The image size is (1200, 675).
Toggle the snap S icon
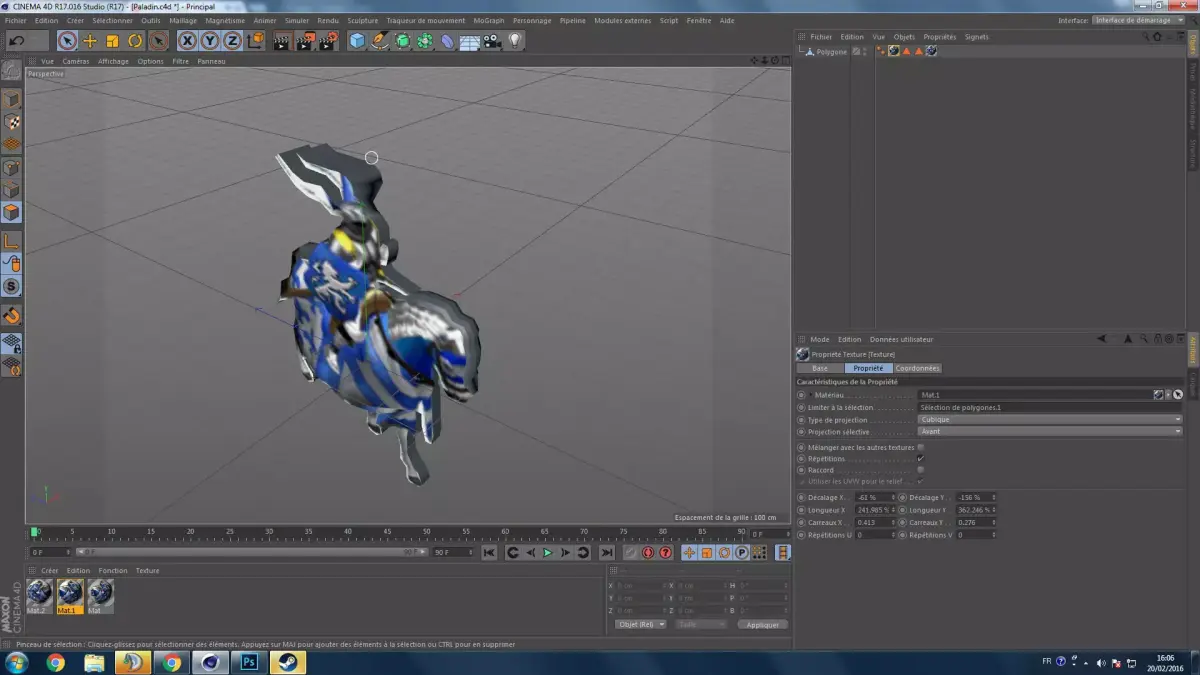click(x=12, y=286)
